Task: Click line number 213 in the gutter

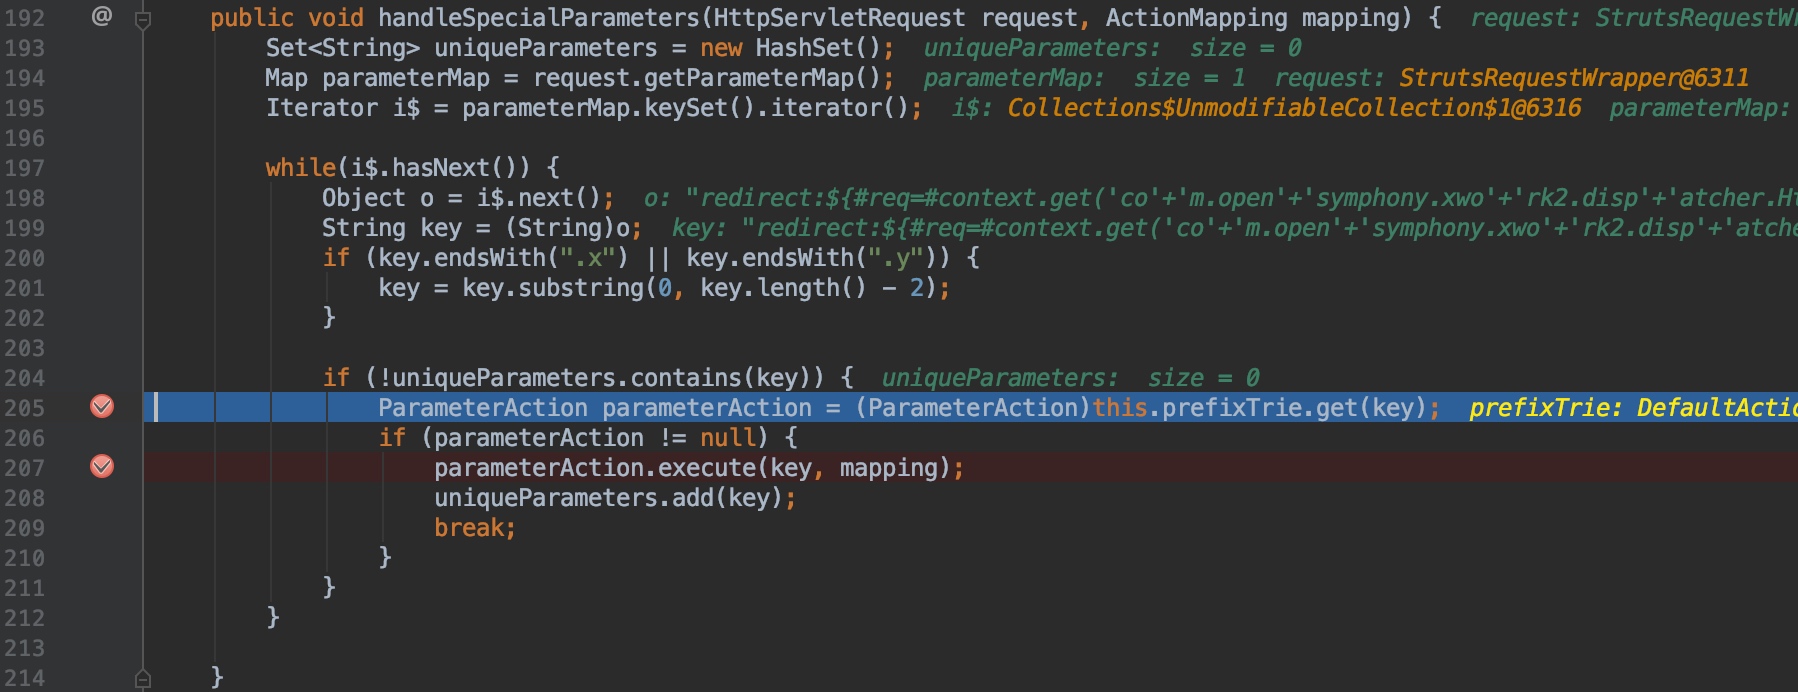Action: [x=25, y=648]
